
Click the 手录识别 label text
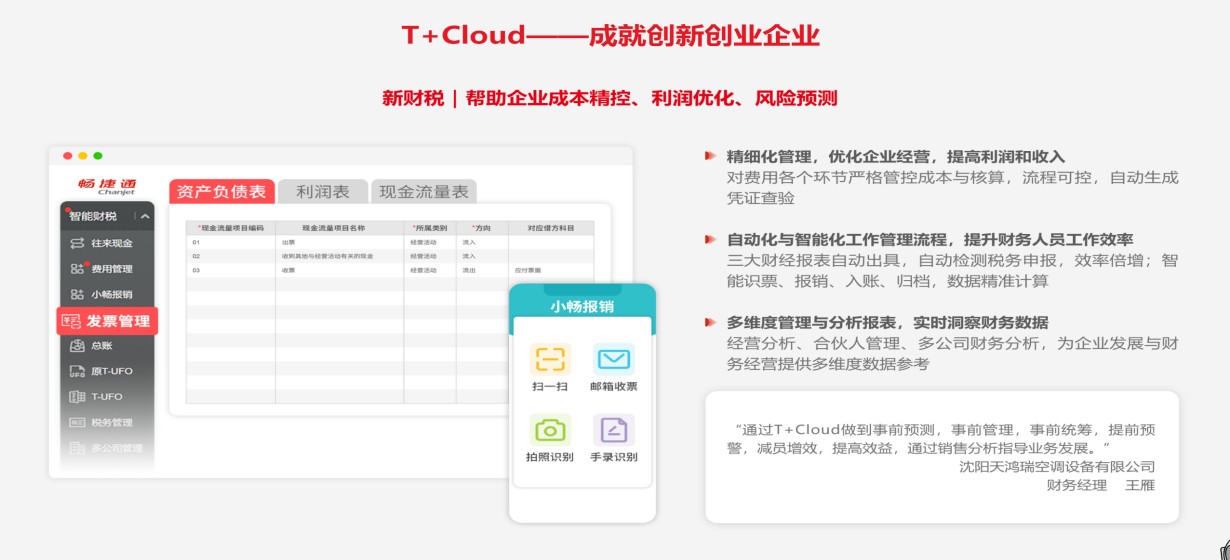(613, 457)
